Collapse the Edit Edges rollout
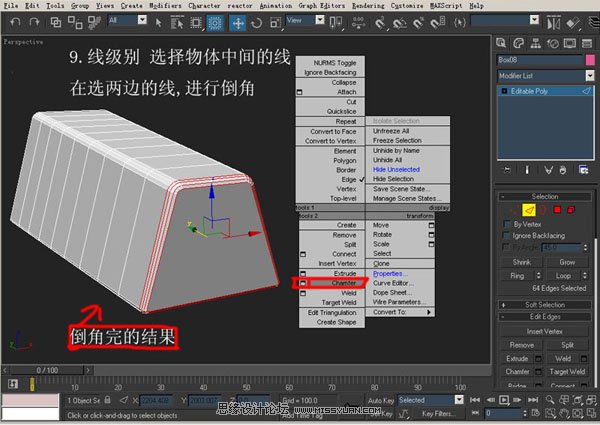 tap(545, 317)
